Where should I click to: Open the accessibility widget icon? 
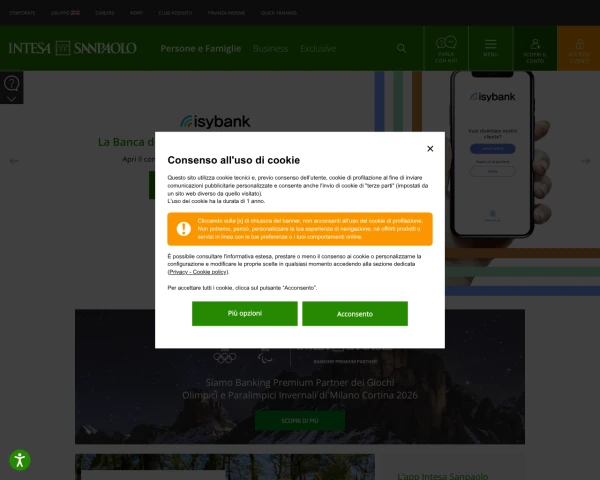tap(20, 460)
